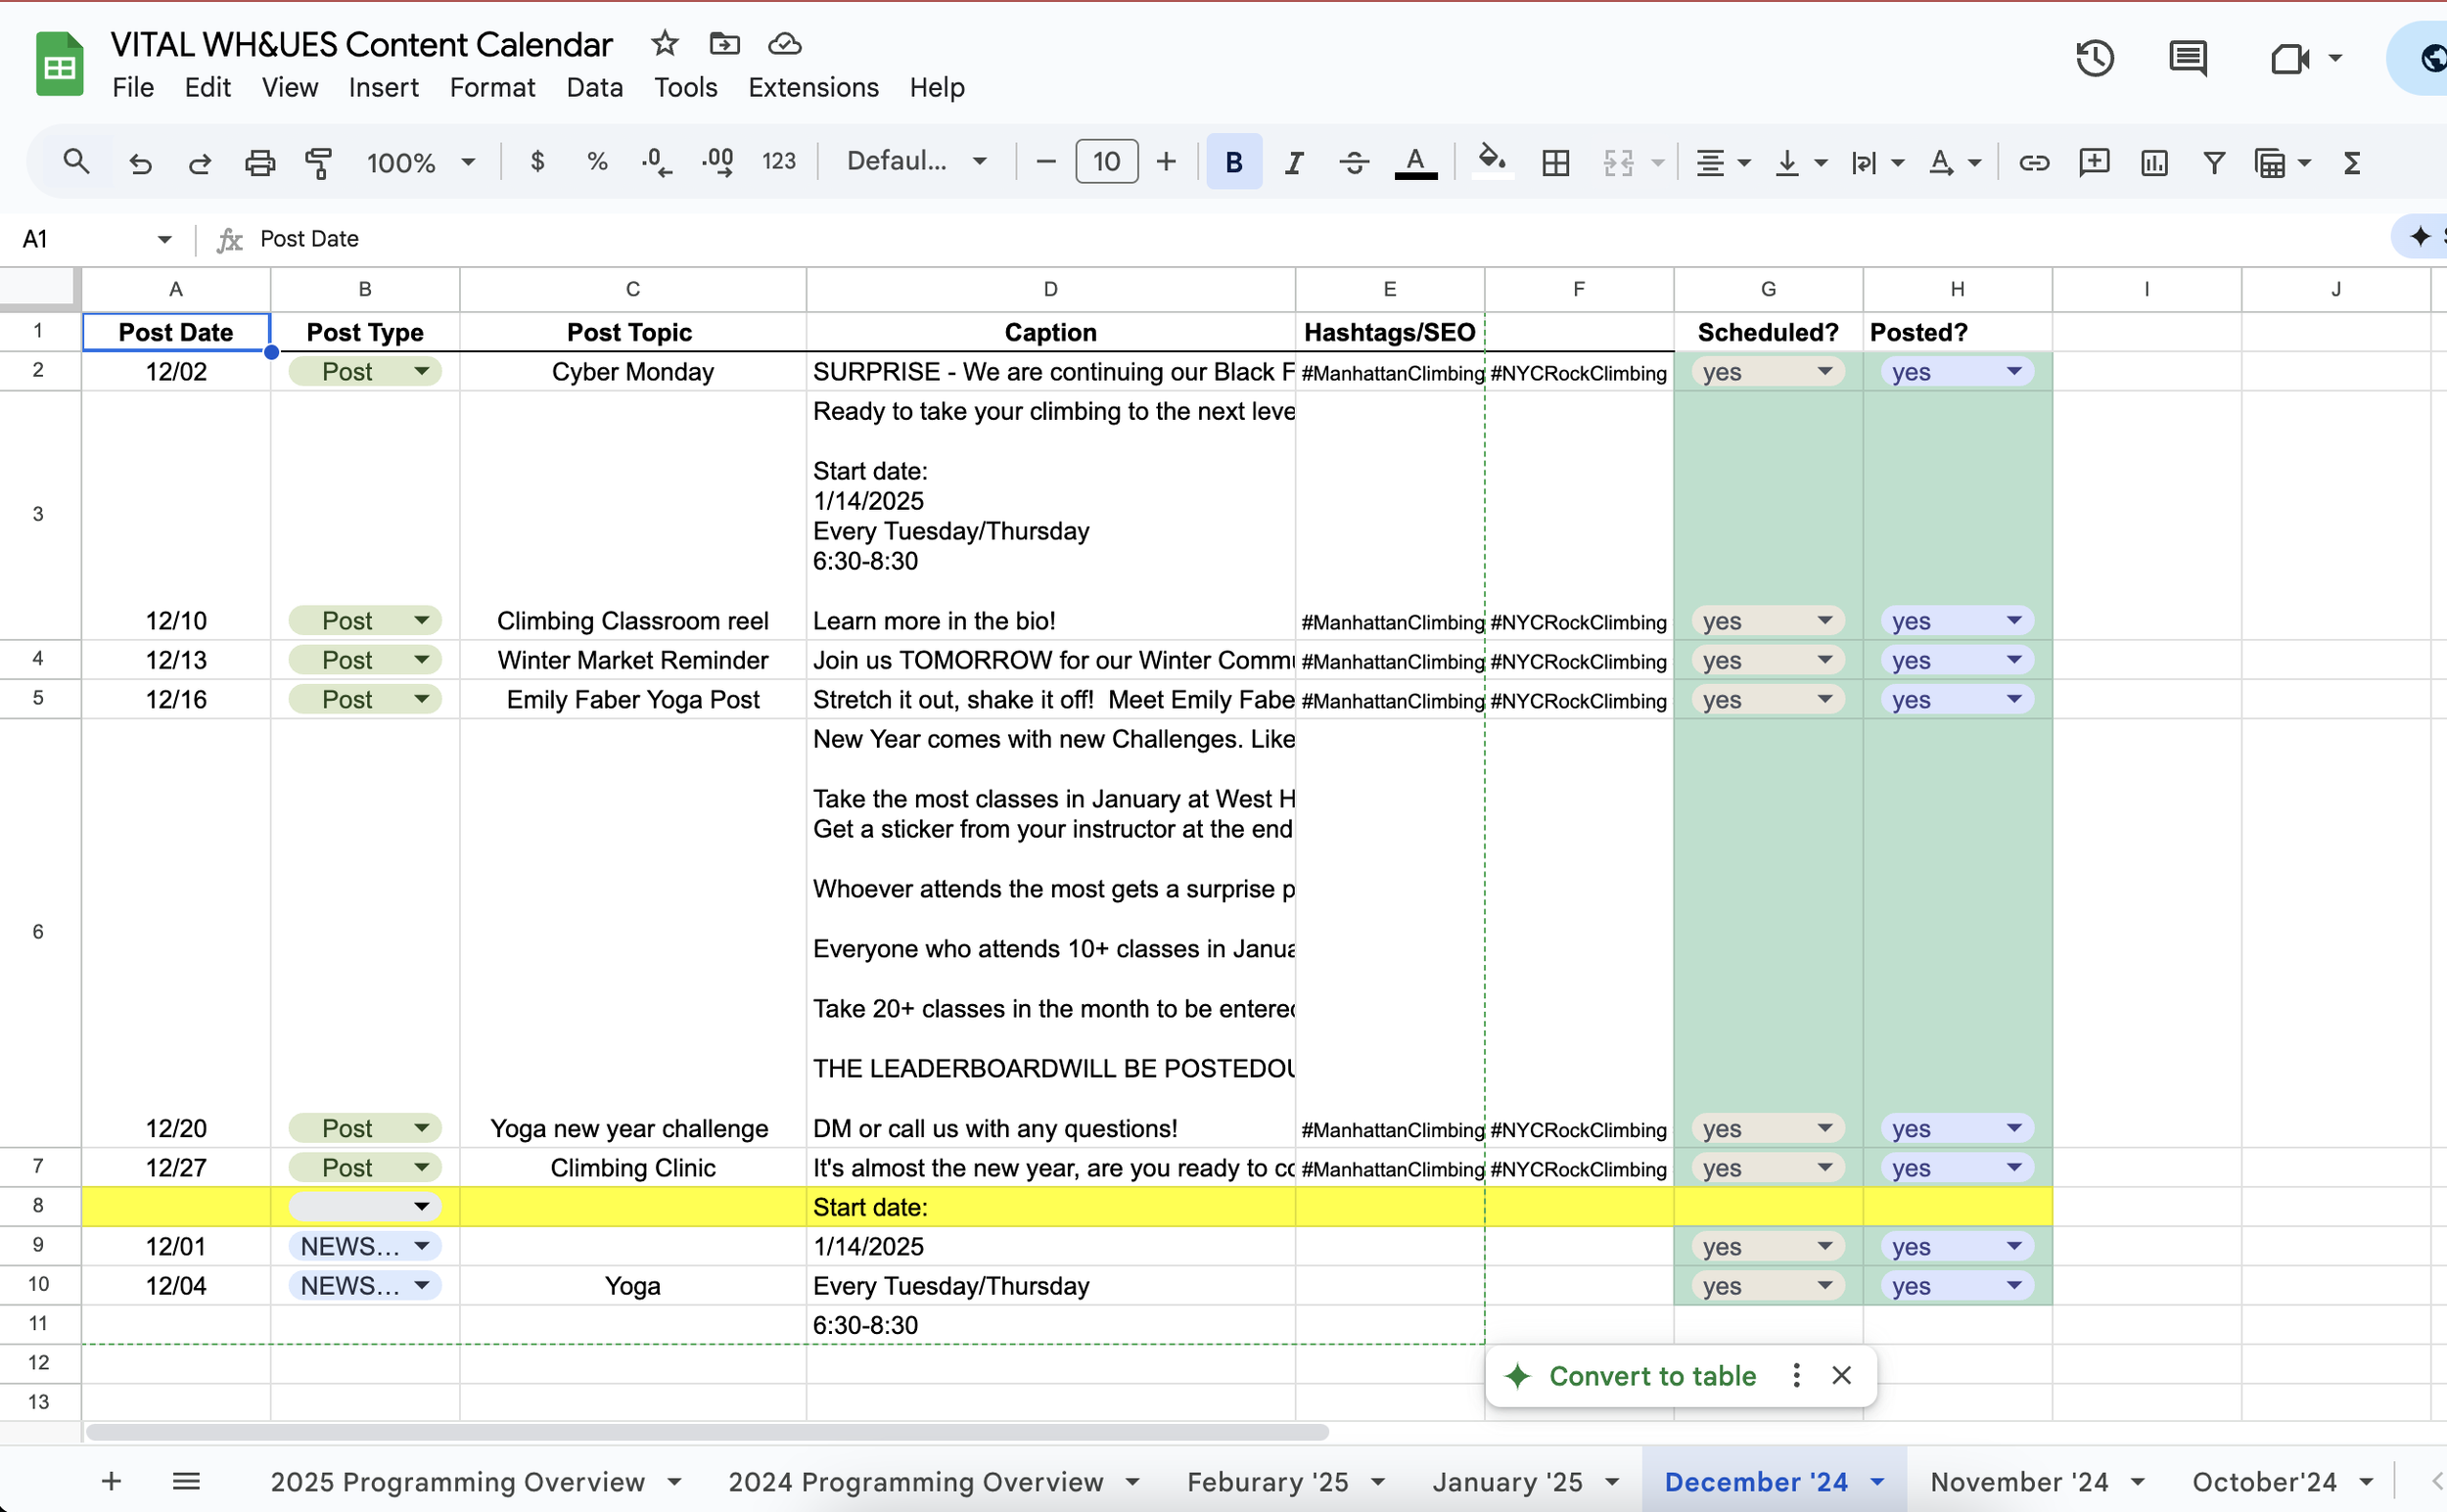This screenshot has height=1512, width=2447.
Task: Open comments speech bubble icon
Action: point(2187,58)
